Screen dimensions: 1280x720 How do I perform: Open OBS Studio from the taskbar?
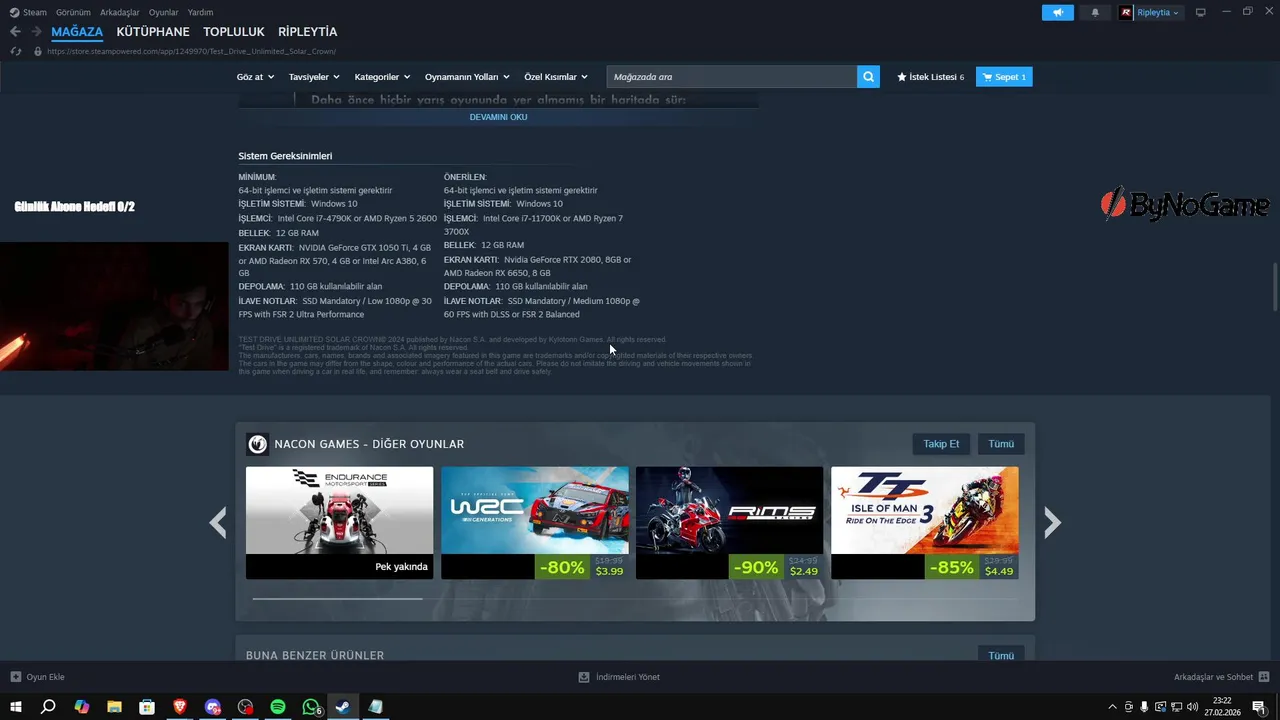pos(246,706)
